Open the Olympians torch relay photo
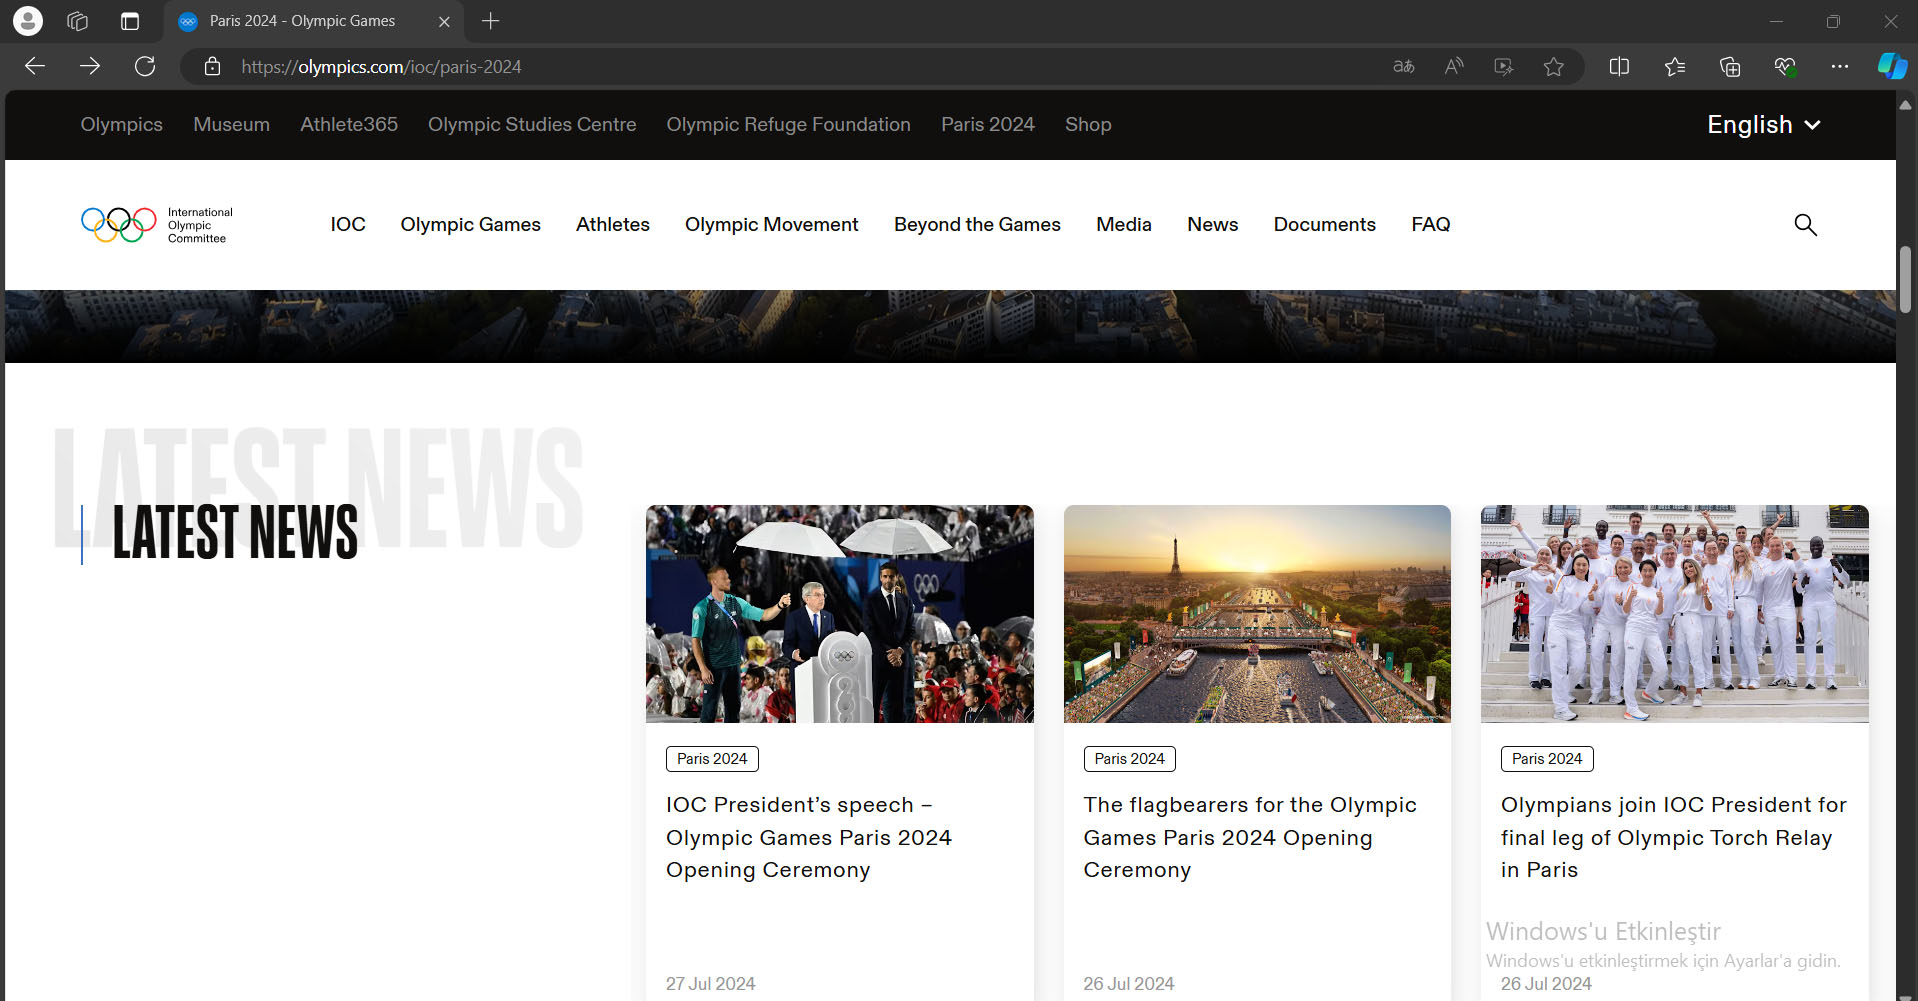The height and width of the screenshot is (1001, 1918). click(1675, 614)
